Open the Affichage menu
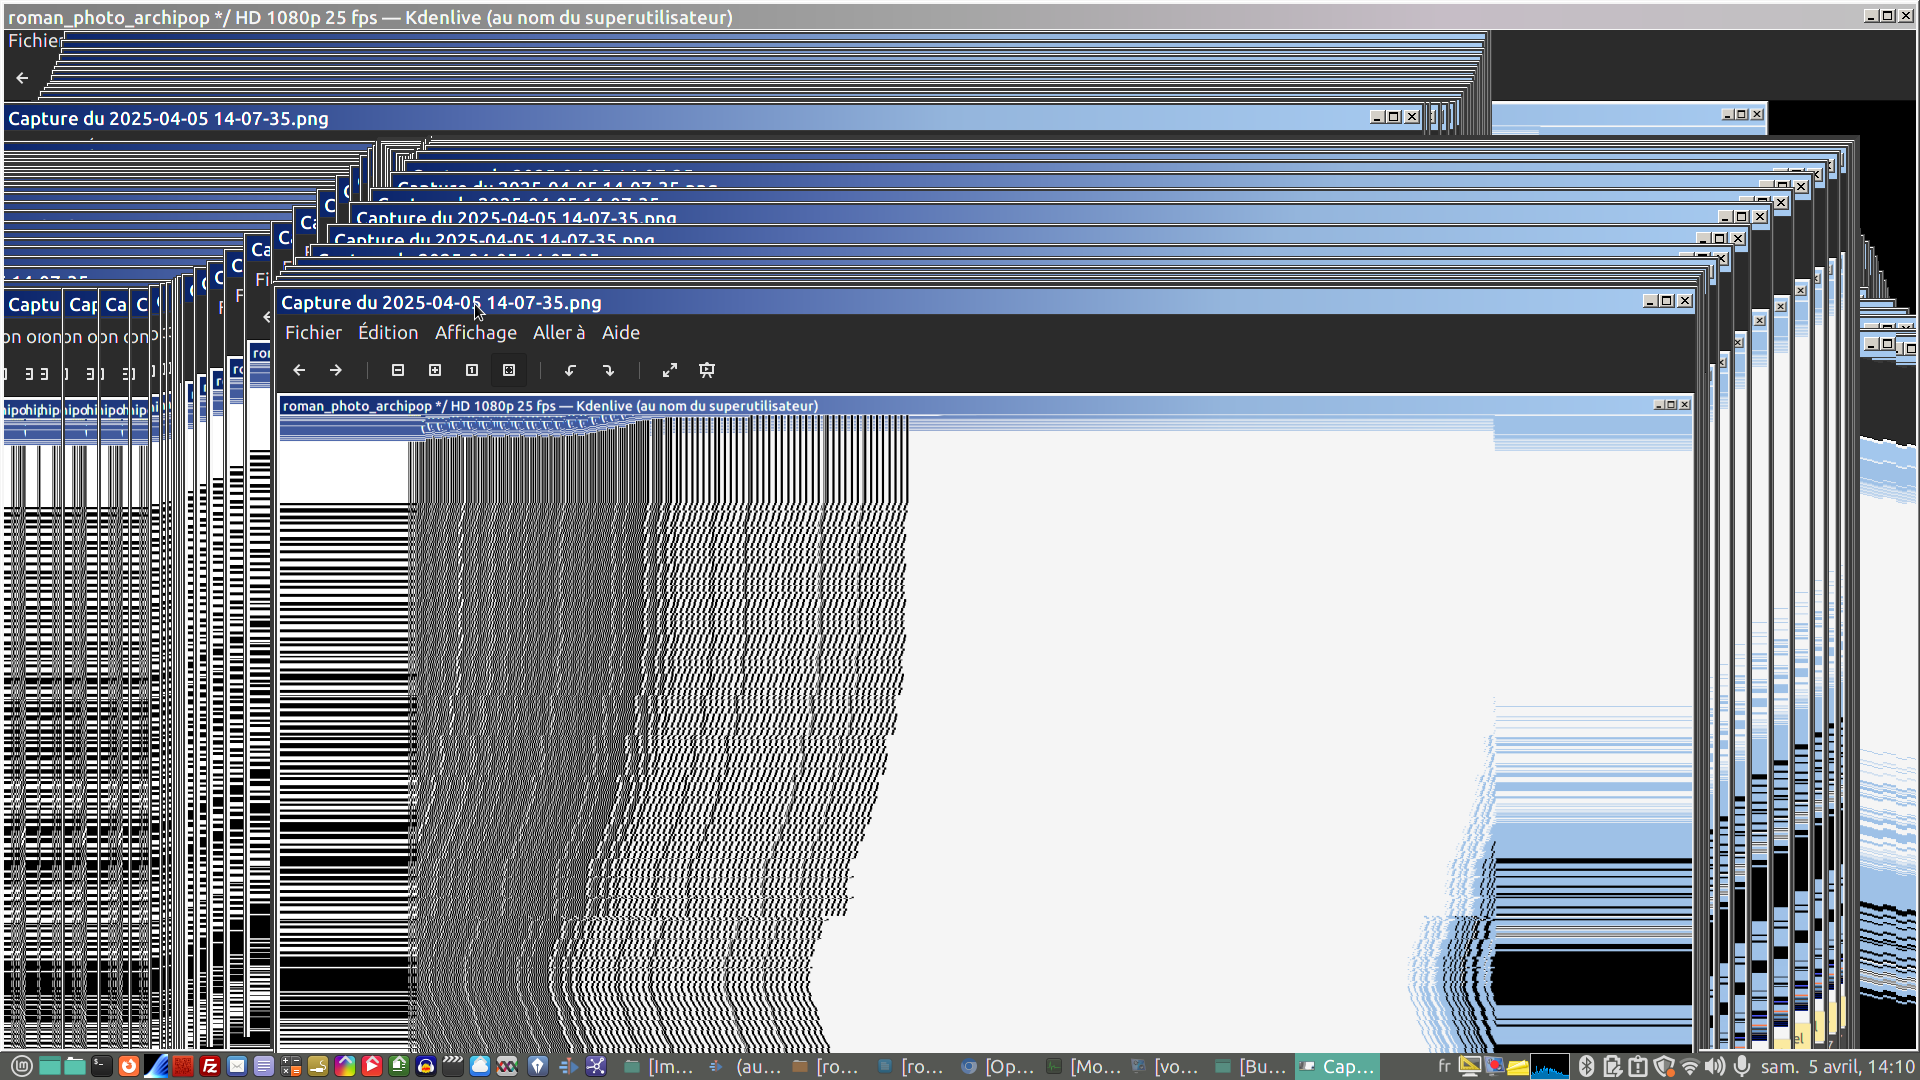 coord(475,333)
